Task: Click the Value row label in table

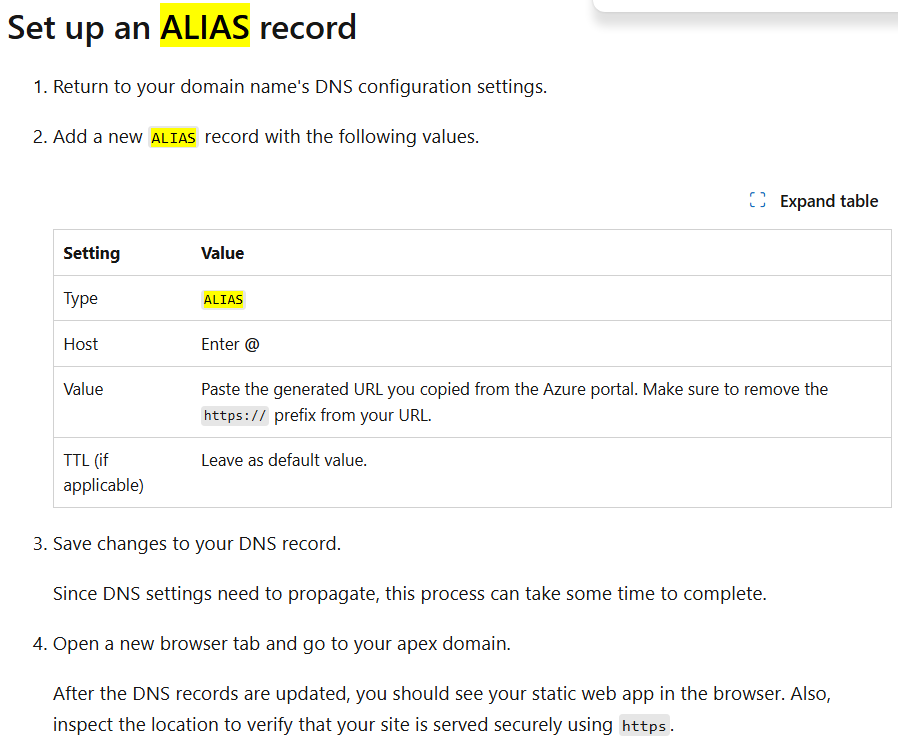Action: pyautogui.click(x=83, y=389)
